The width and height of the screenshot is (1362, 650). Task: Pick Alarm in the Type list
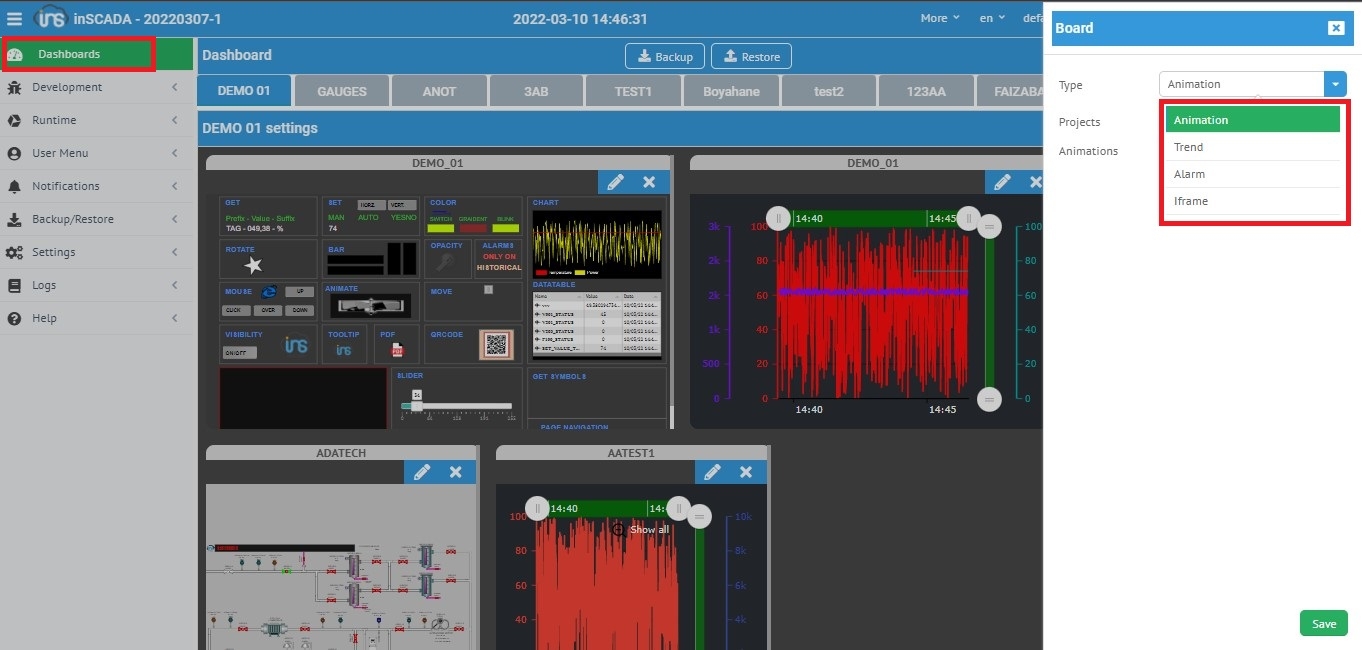tap(1189, 174)
